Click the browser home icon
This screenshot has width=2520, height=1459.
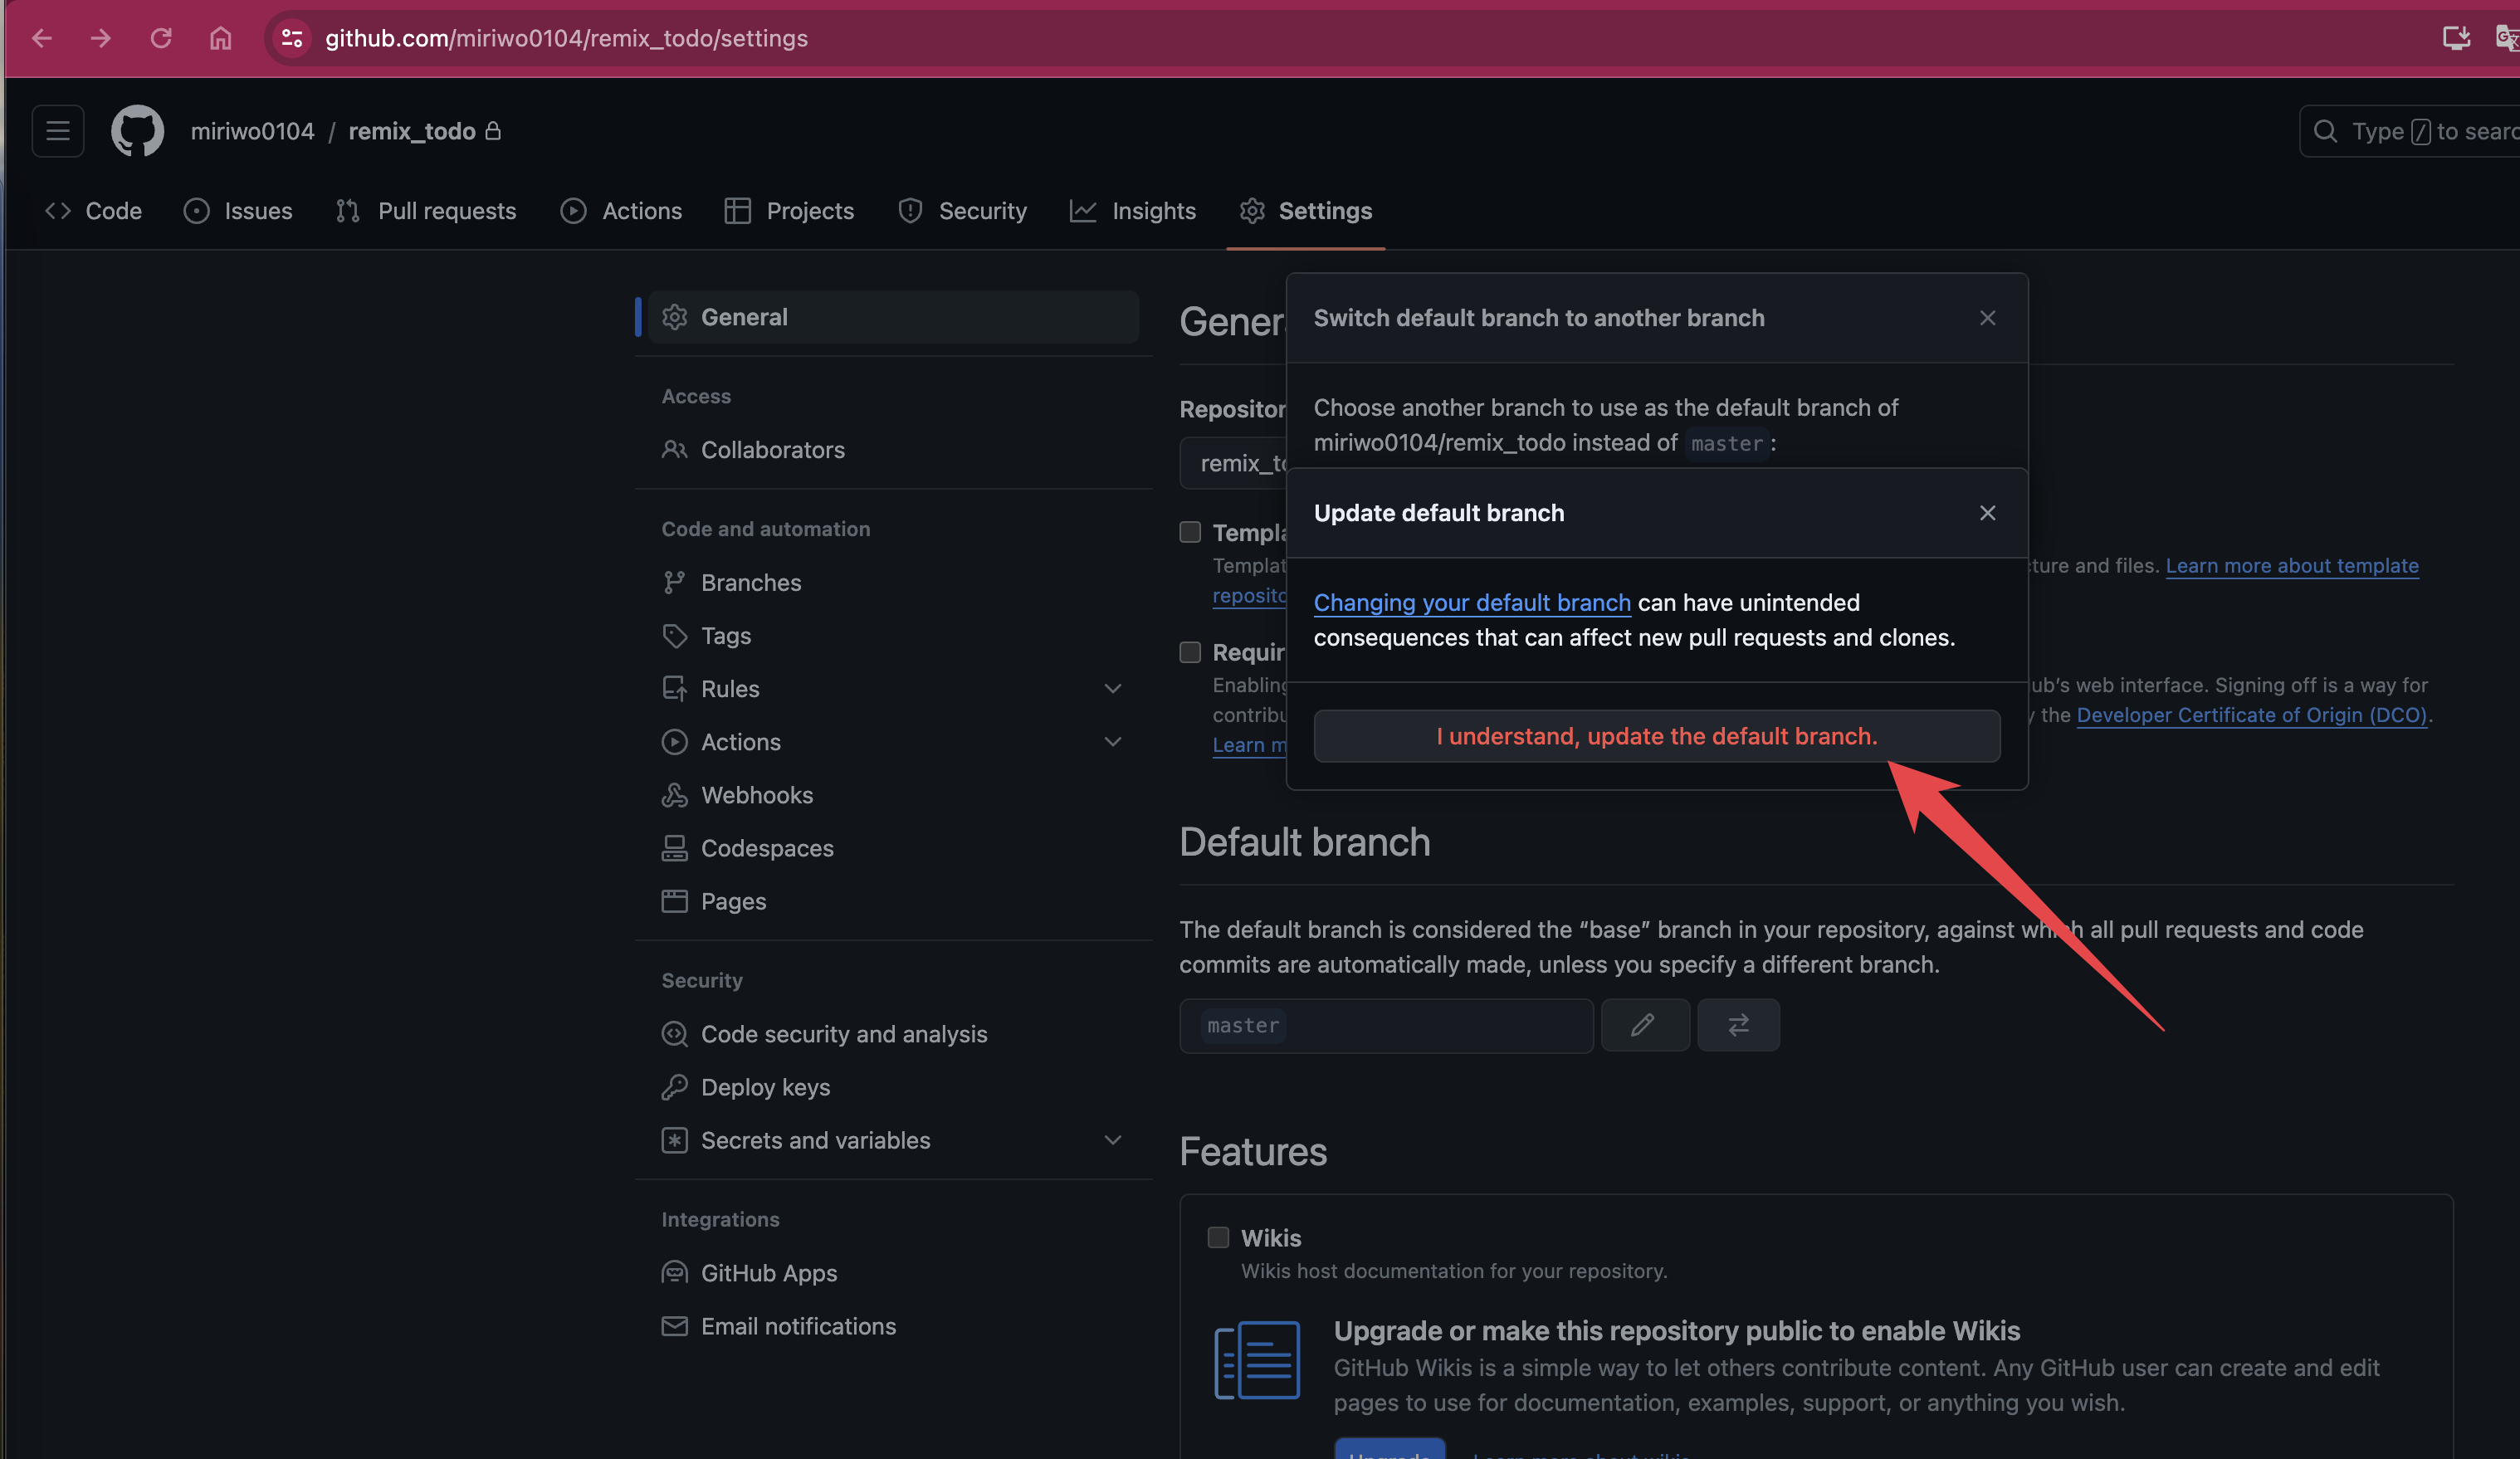pyautogui.click(x=220, y=38)
